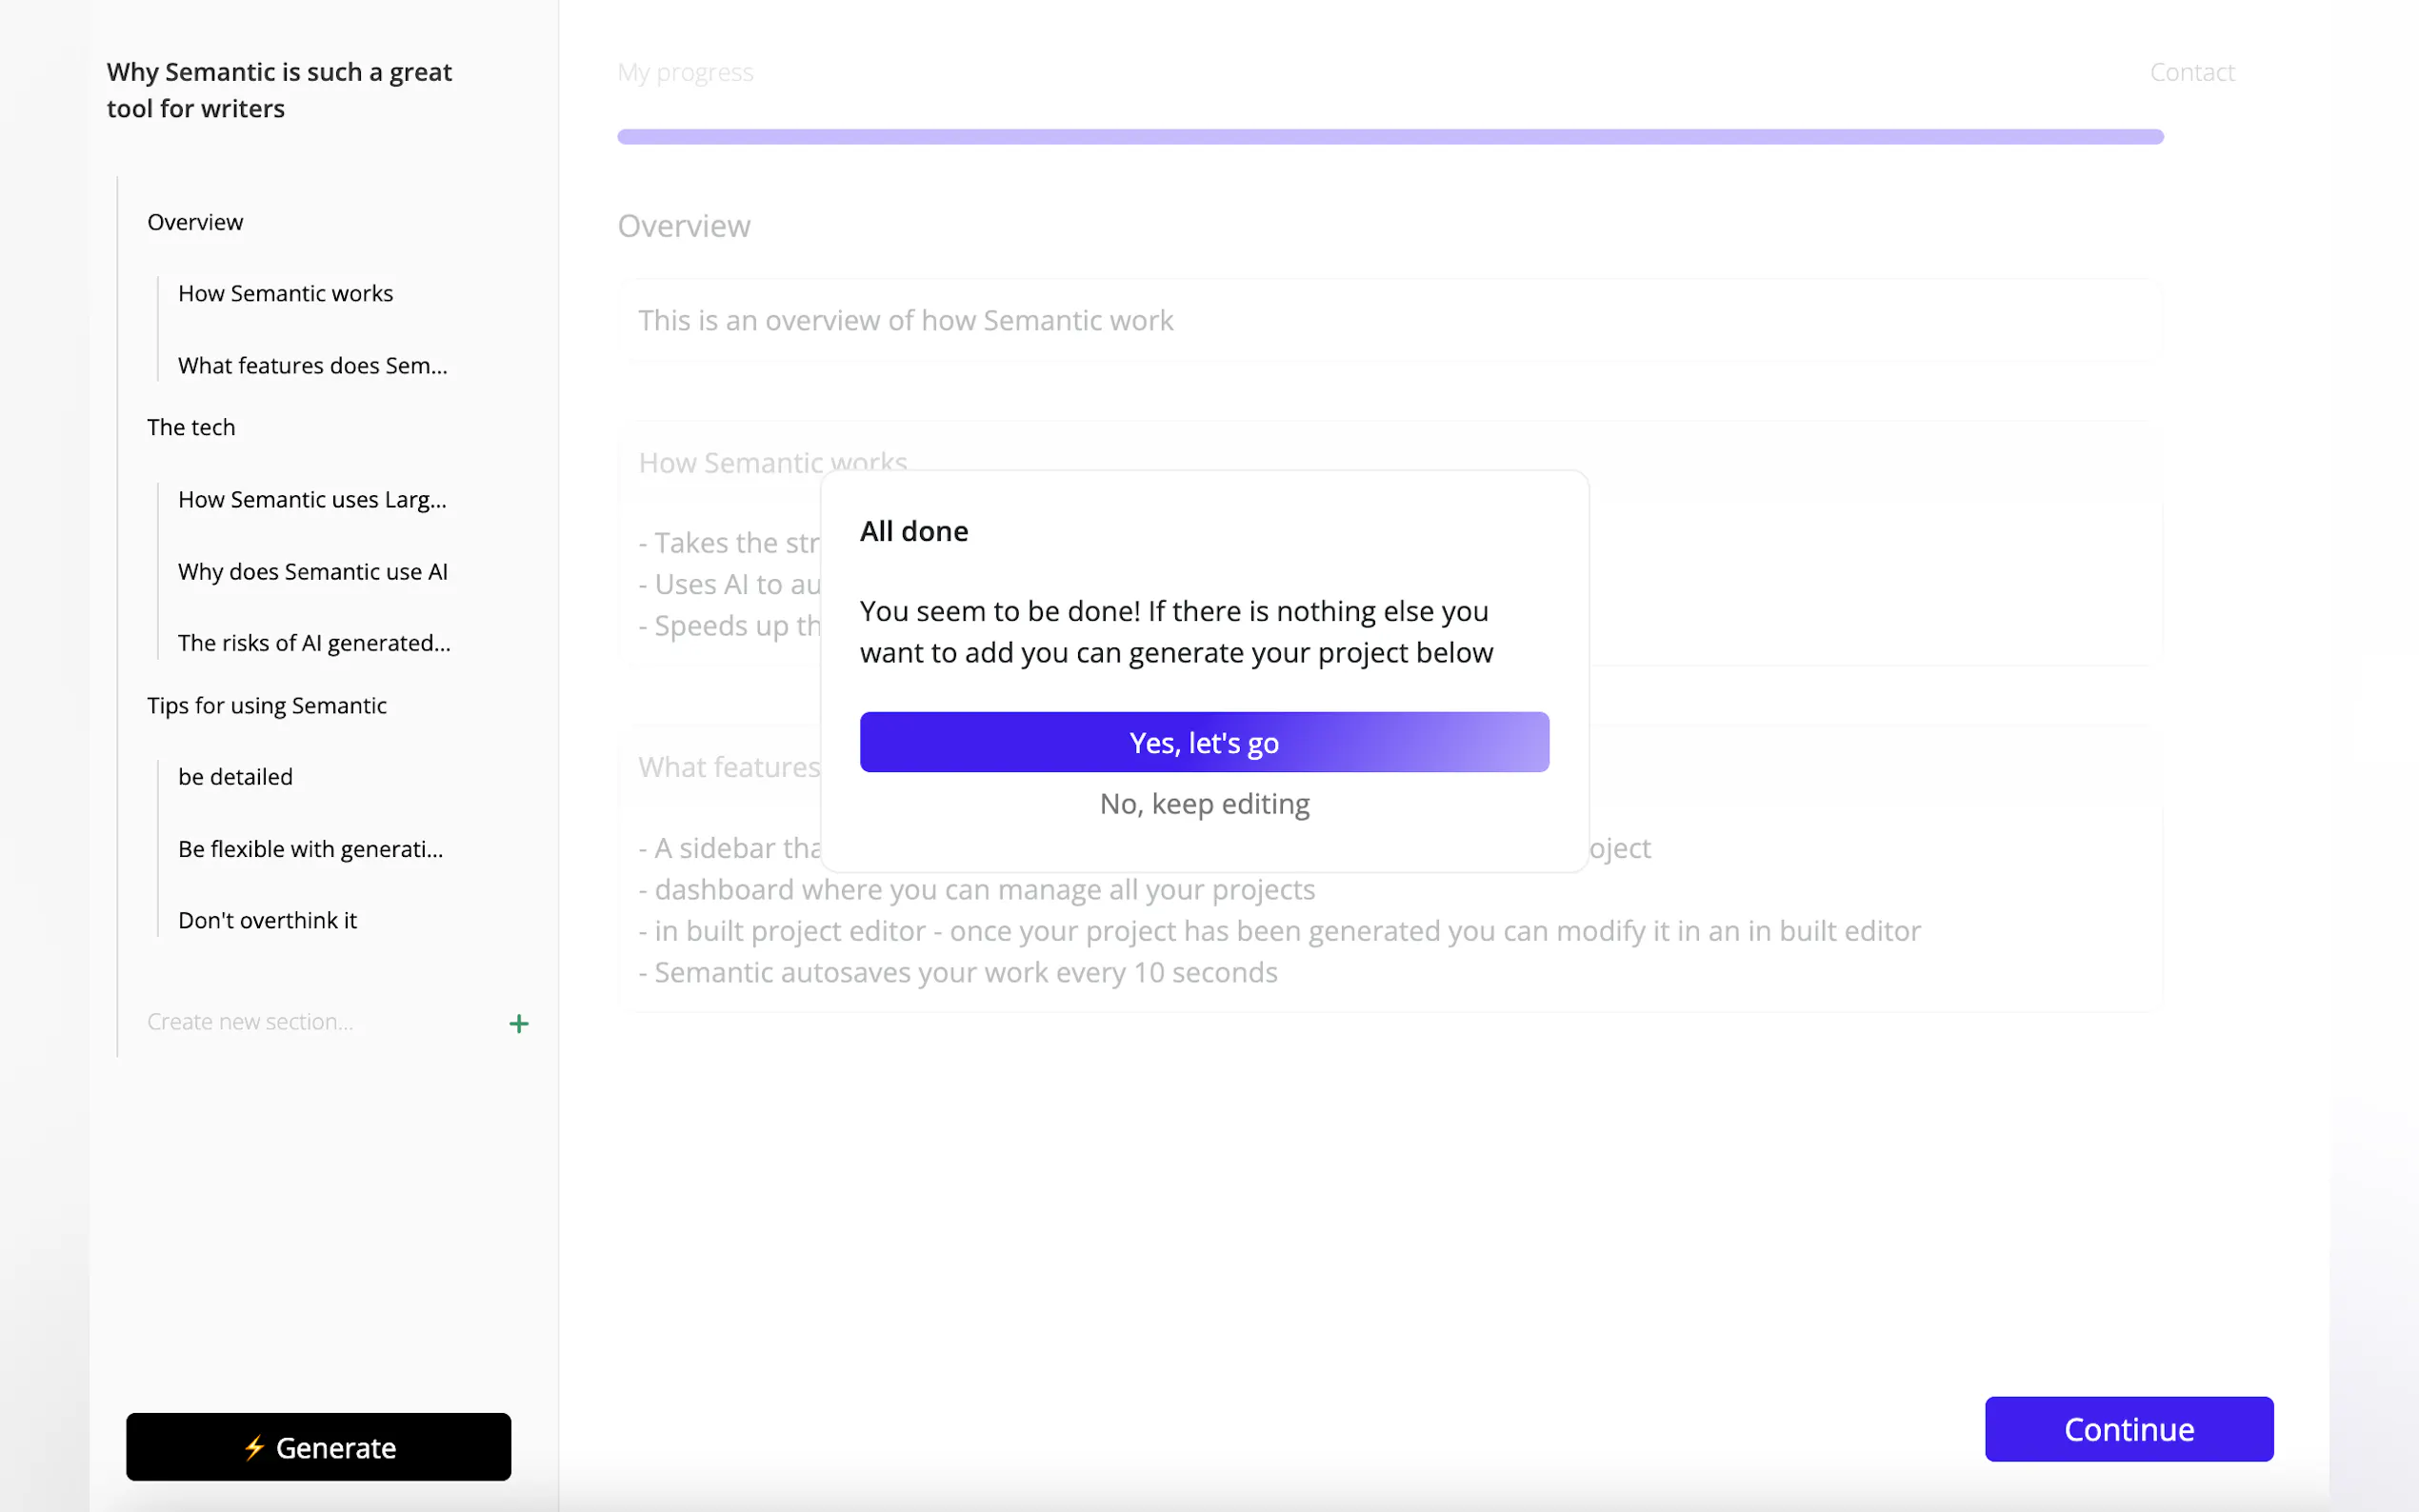This screenshot has height=1512, width=2419.
Task: Open the Contact link
Action: click(x=2191, y=72)
